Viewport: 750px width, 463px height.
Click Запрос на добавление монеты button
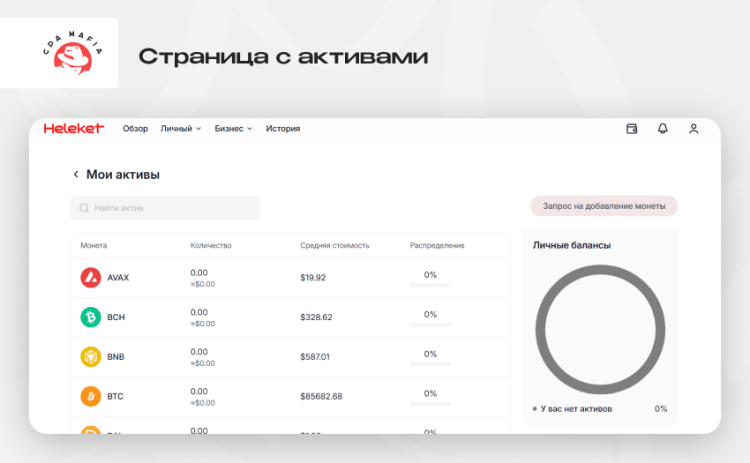coord(604,206)
